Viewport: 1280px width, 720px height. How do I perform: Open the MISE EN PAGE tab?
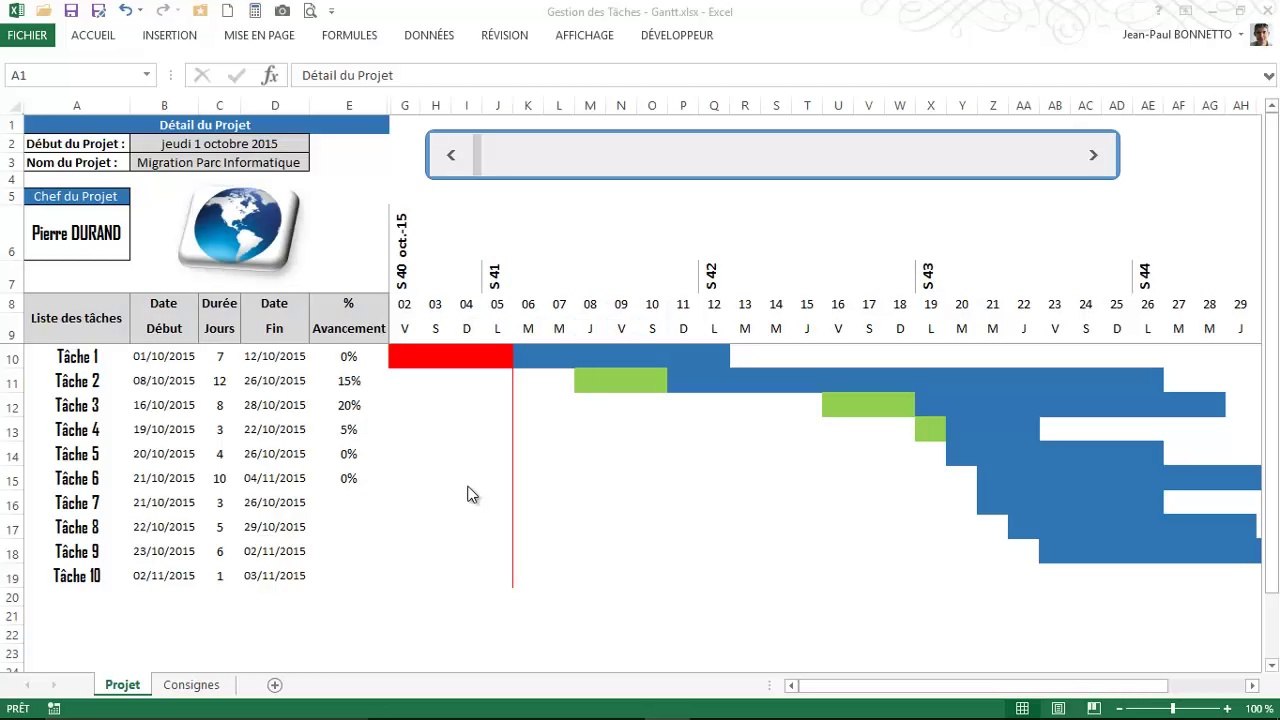tap(259, 35)
